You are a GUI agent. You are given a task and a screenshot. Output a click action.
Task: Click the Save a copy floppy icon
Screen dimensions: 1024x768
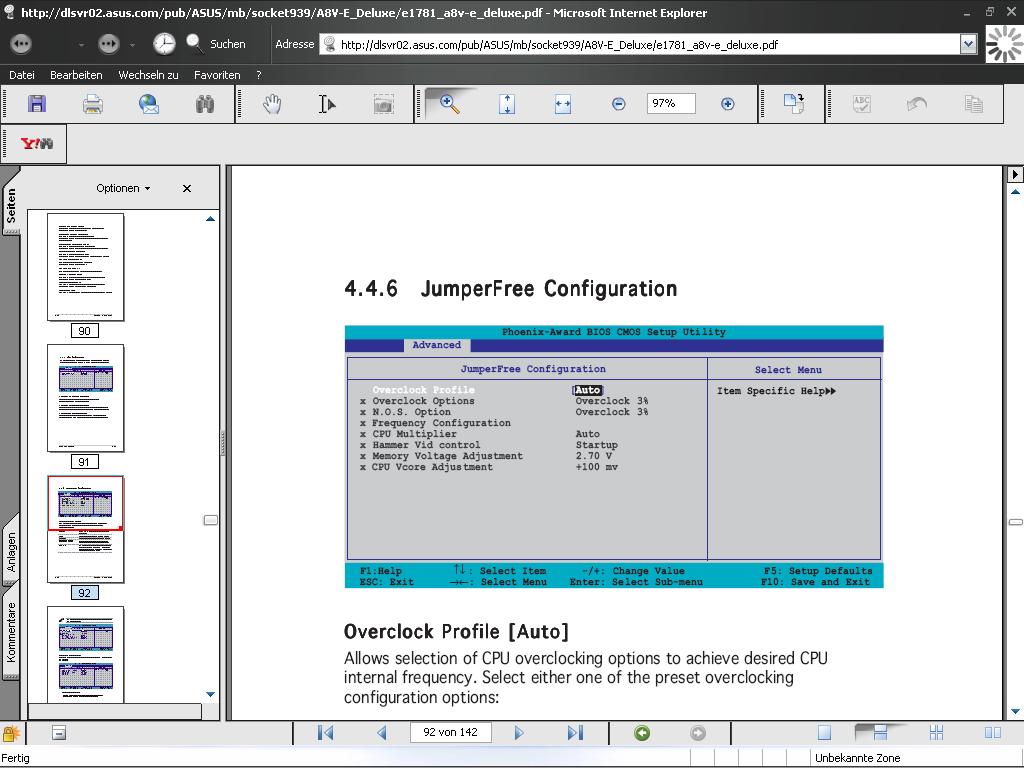[37, 104]
